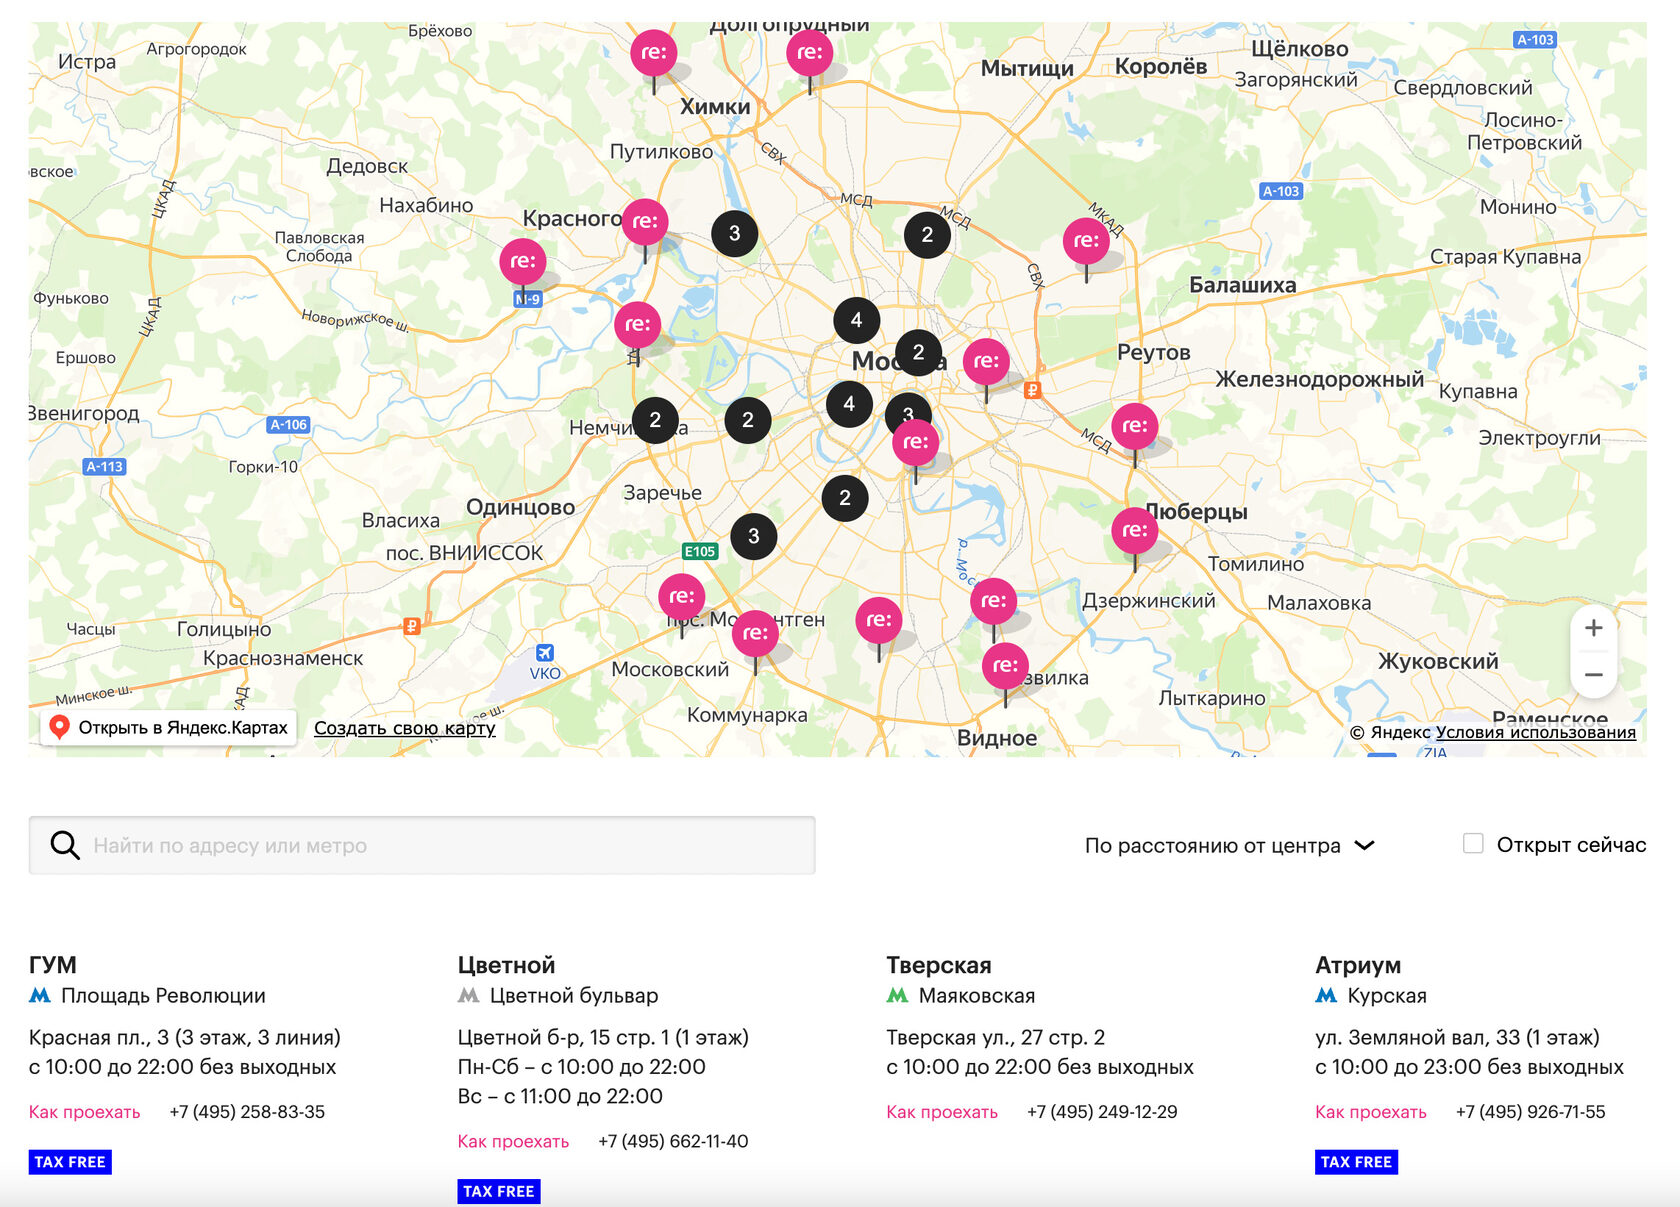Image resolution: width=1680 pixels, height=1207 pixels.
Task: Click Как проехать for Атриум store
Action: tap(1371, 1112)
